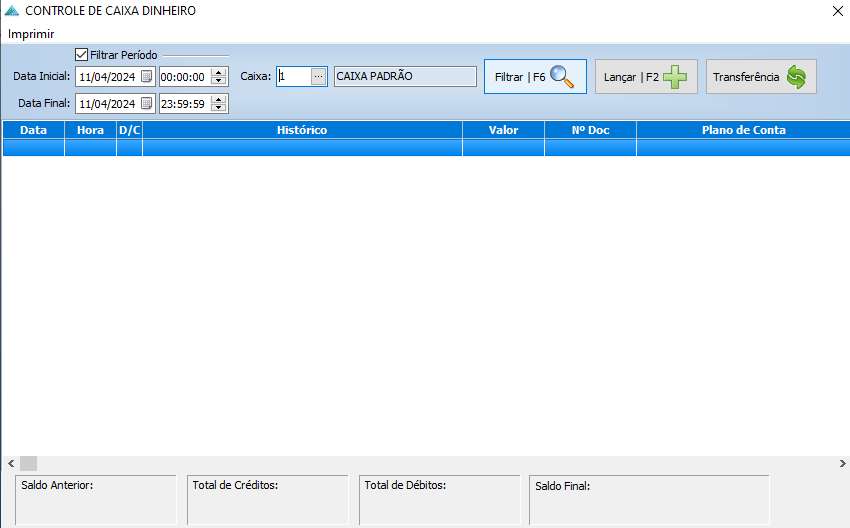Sort by Data column header
The height and width of the screenshot is (528, 850).
[x=34, y=130]
